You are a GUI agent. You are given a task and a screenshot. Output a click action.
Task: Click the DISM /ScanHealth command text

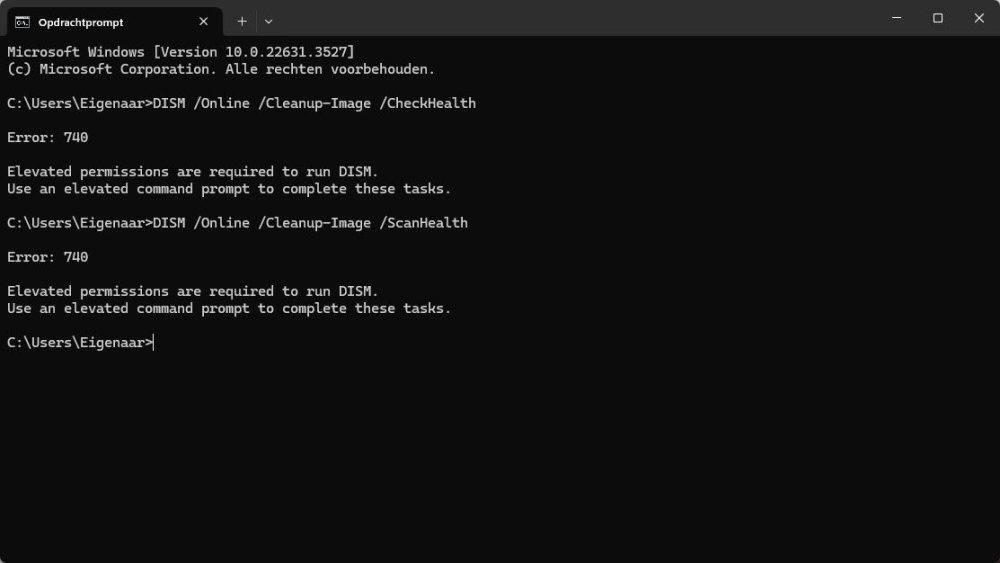click(310, 223)
